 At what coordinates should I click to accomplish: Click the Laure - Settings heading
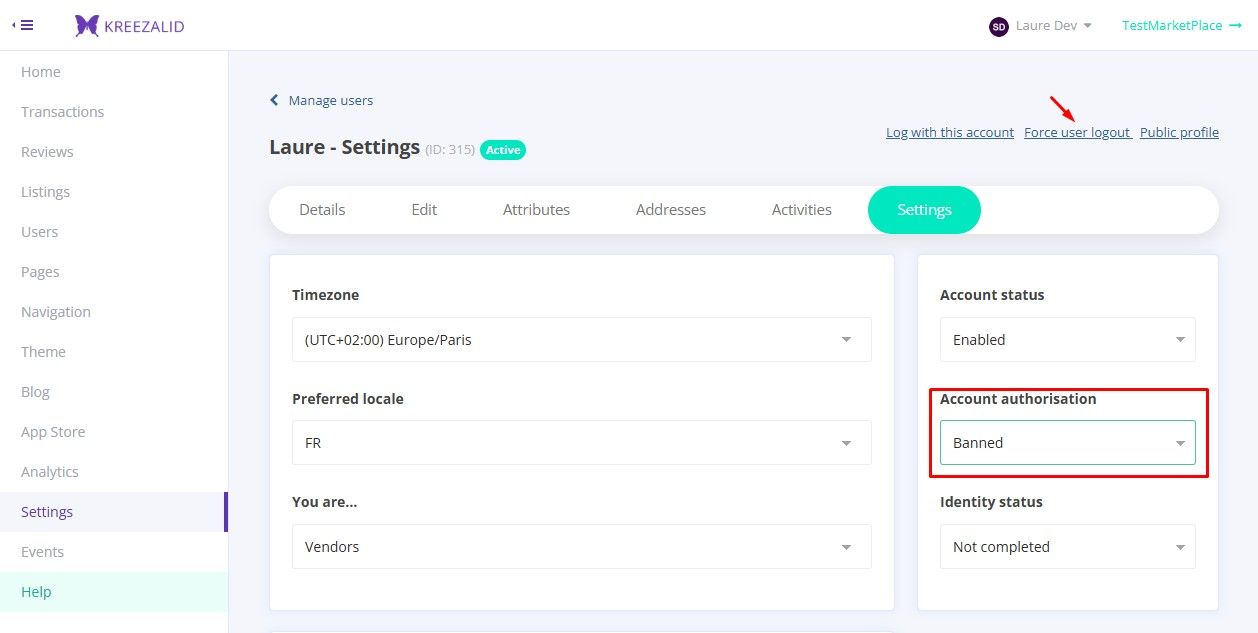[344, 147]
